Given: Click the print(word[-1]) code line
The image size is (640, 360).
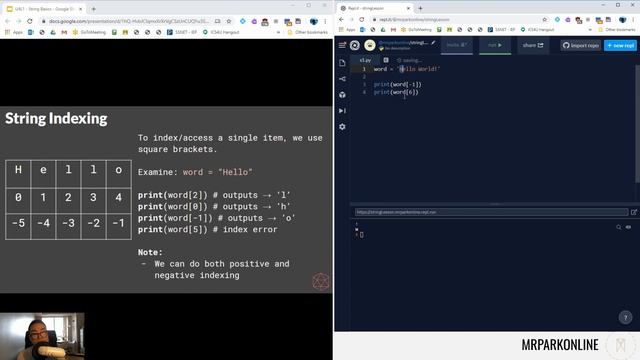Looking at the screenshot, I should tap(398, 84).
